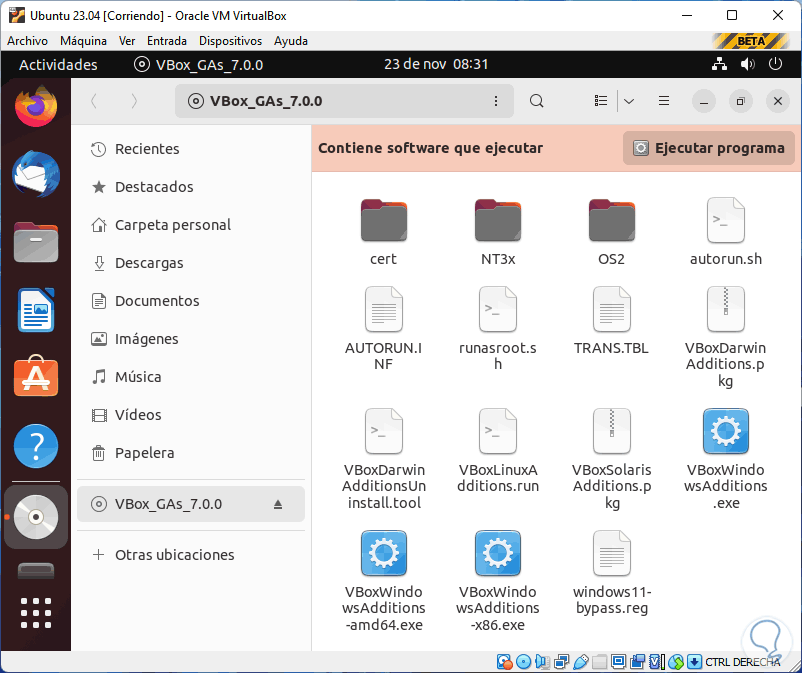Open Destacados in the sidebar

click(190, 187)
